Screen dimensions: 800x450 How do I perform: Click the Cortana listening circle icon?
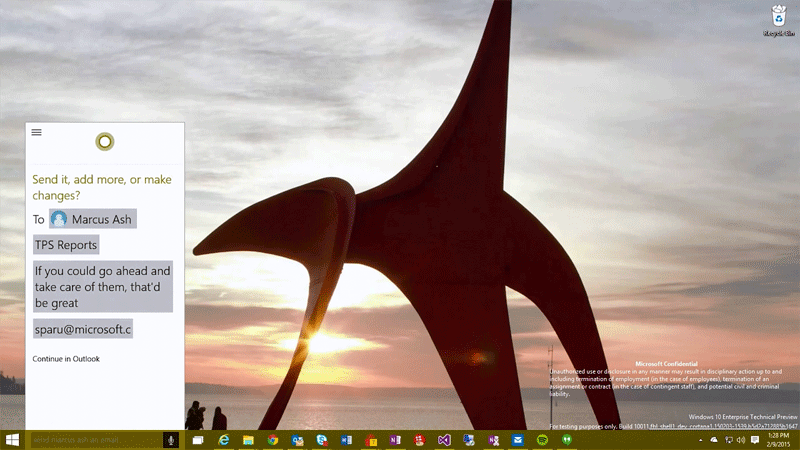pyautogui.click(x=105, y=141)
